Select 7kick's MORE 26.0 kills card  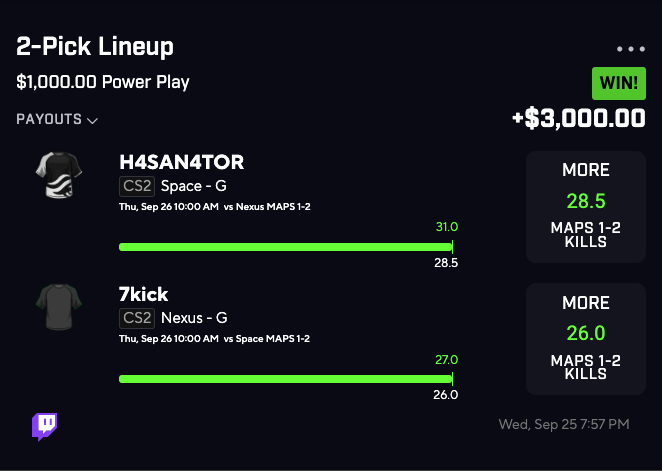click(585, 339)
